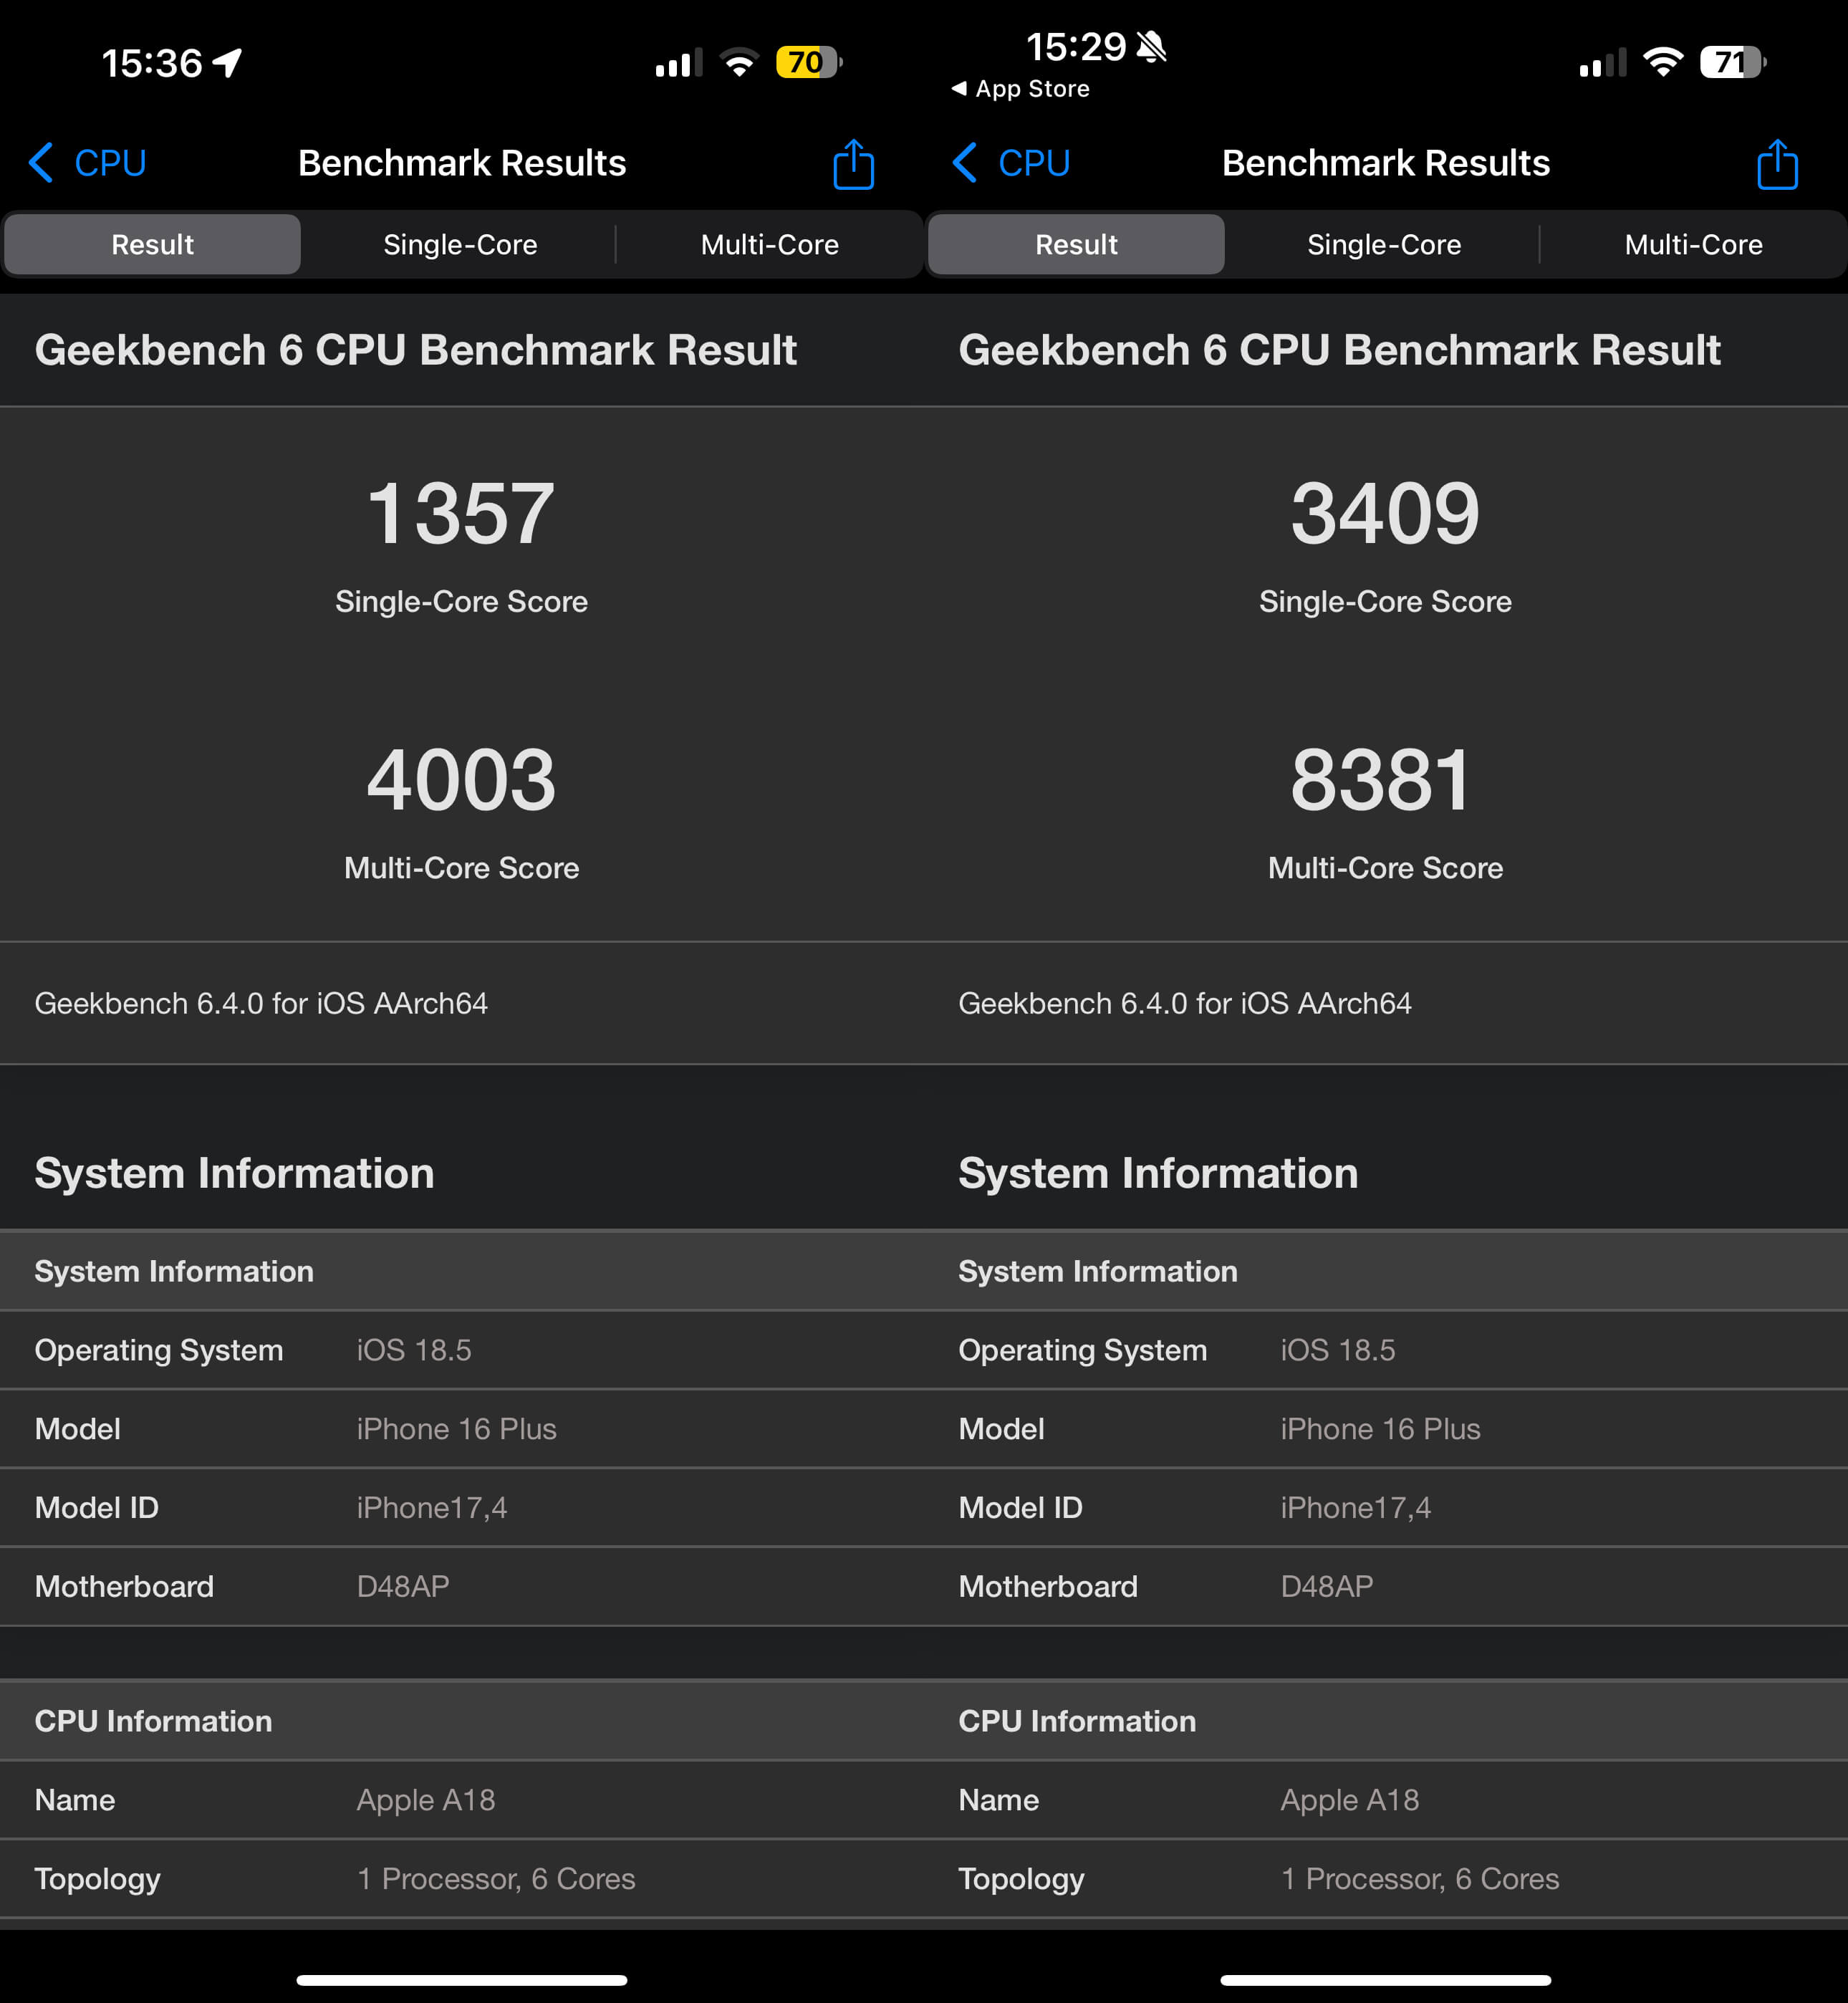Tap Geekbench 6.4.0 version text on right

tap(1185, 1003)
